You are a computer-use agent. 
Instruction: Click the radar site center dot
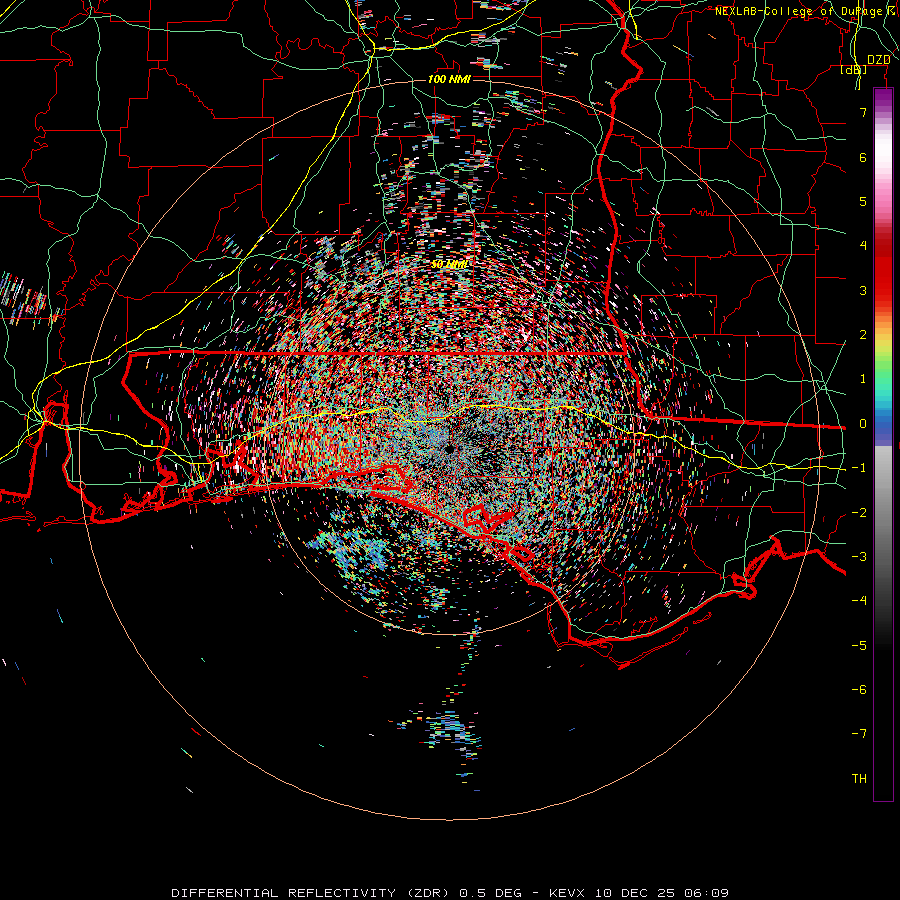click(x=449, y=449)
